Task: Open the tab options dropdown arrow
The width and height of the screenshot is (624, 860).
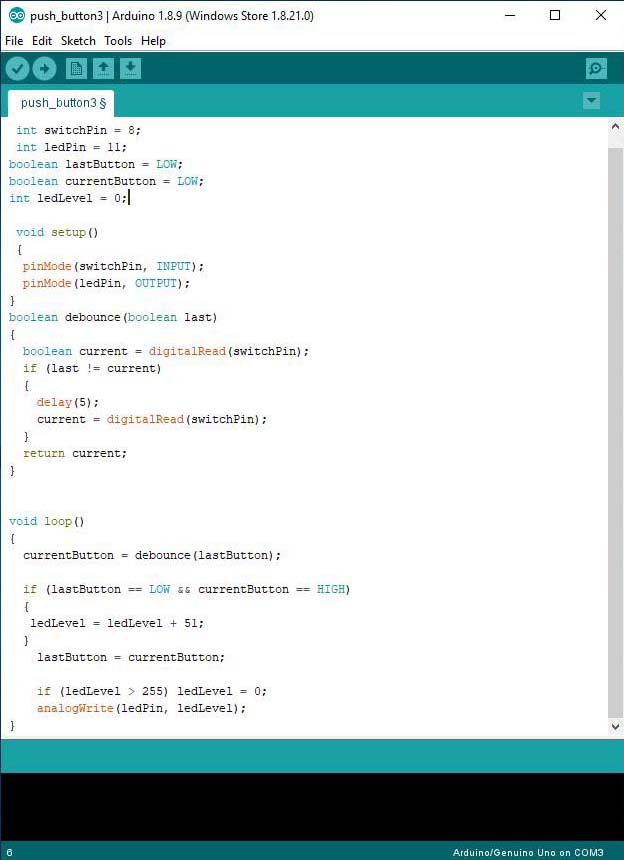Action: click(x=591, y=100)
